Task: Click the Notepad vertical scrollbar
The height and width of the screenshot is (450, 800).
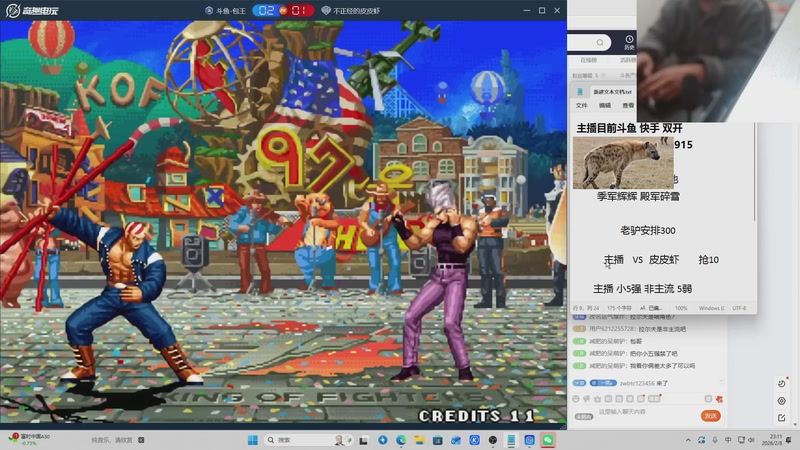Action: point(755,171)
